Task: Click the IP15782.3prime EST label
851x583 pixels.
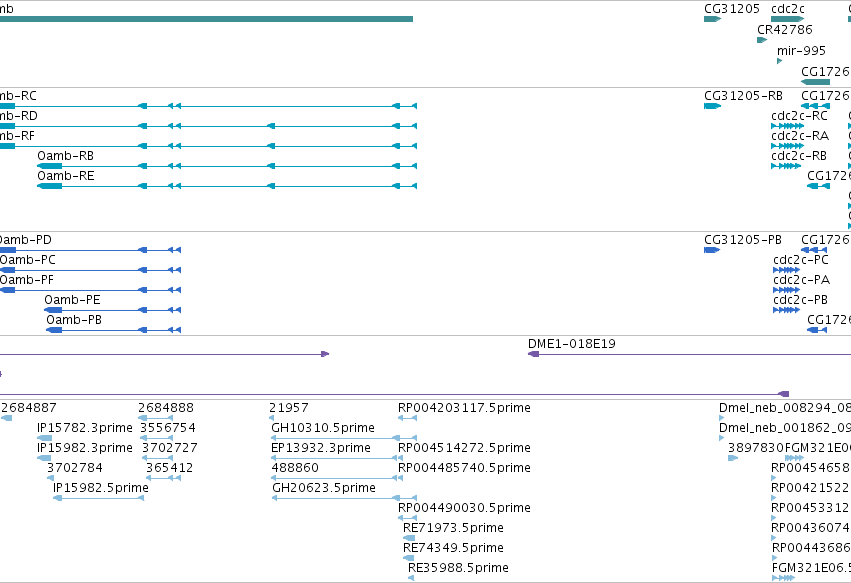Action: tap(85, 428)
